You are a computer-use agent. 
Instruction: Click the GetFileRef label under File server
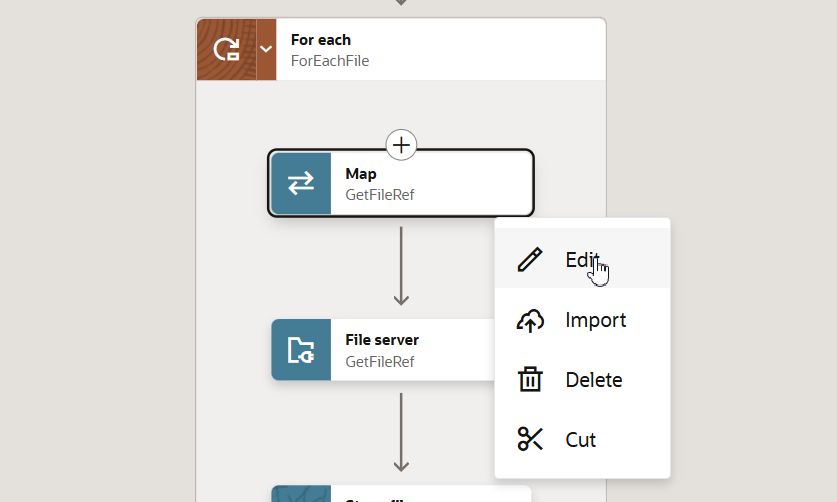coord(380,362)
